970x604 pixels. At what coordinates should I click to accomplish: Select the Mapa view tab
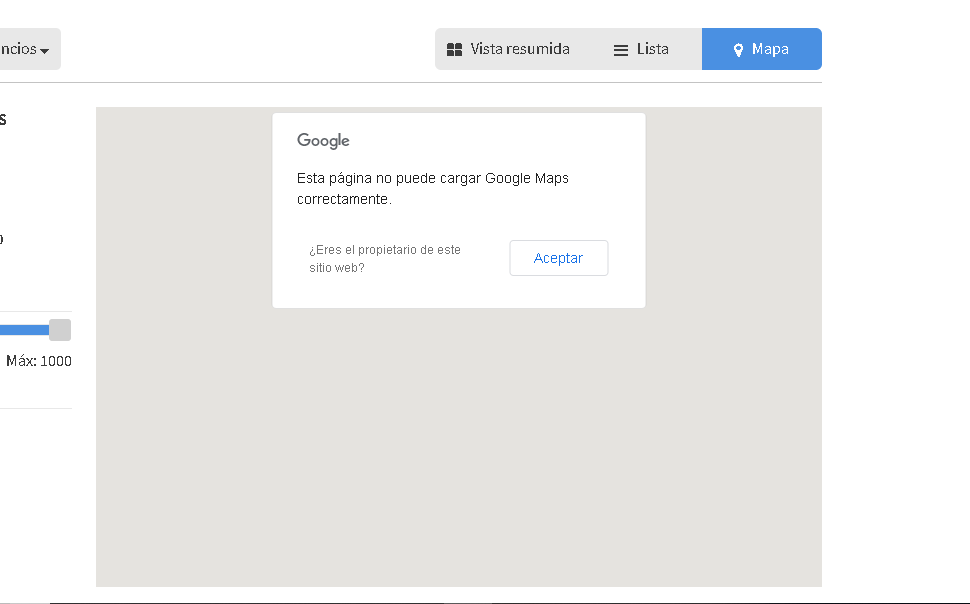[x=762, y=49]
